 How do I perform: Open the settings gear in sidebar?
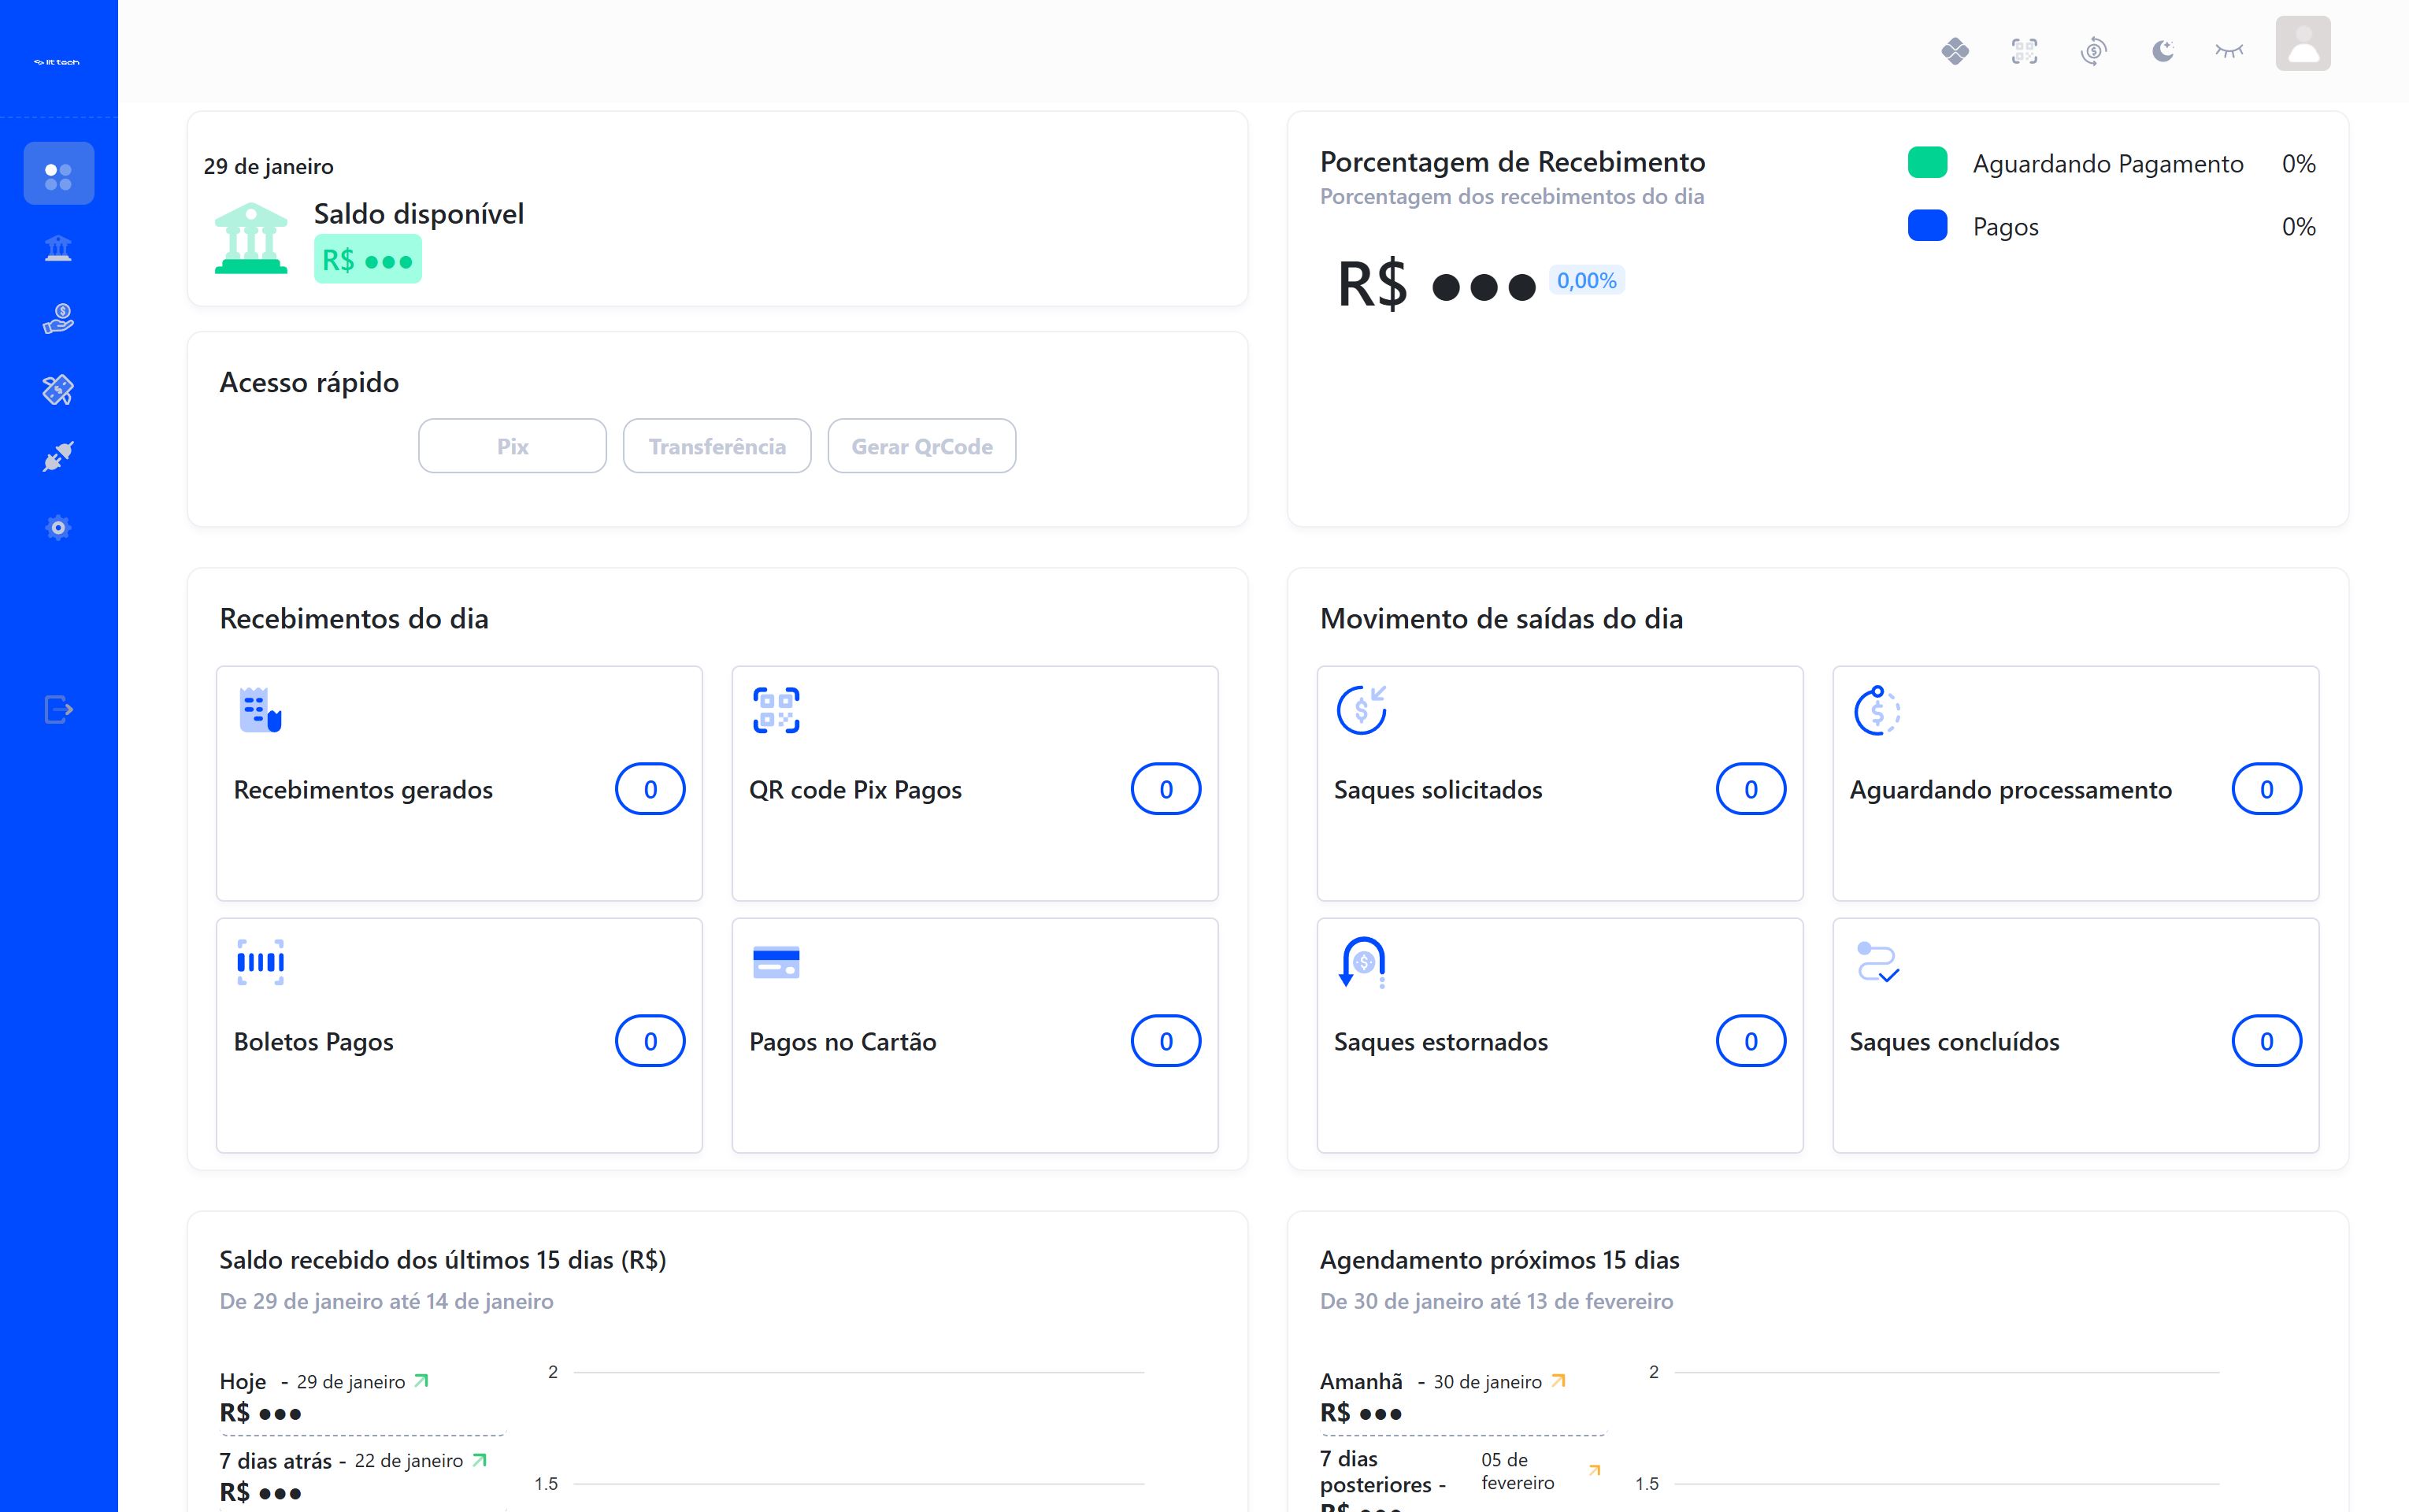(x=58, y=528)
